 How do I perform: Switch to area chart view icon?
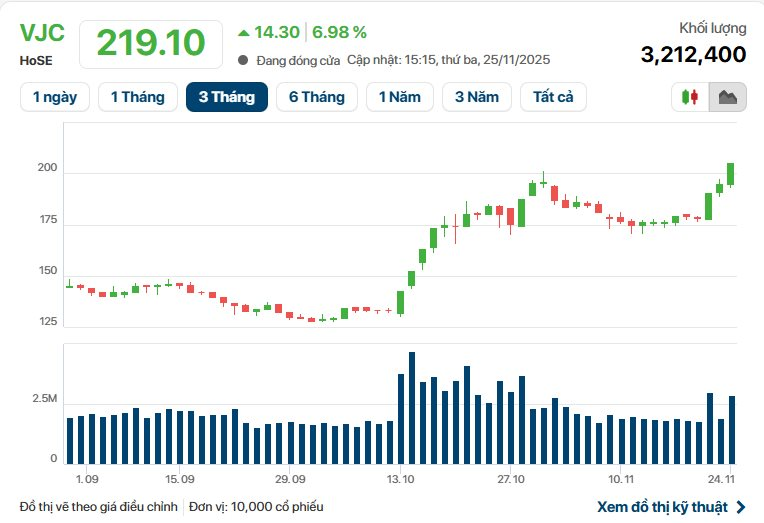click(727, 97)
